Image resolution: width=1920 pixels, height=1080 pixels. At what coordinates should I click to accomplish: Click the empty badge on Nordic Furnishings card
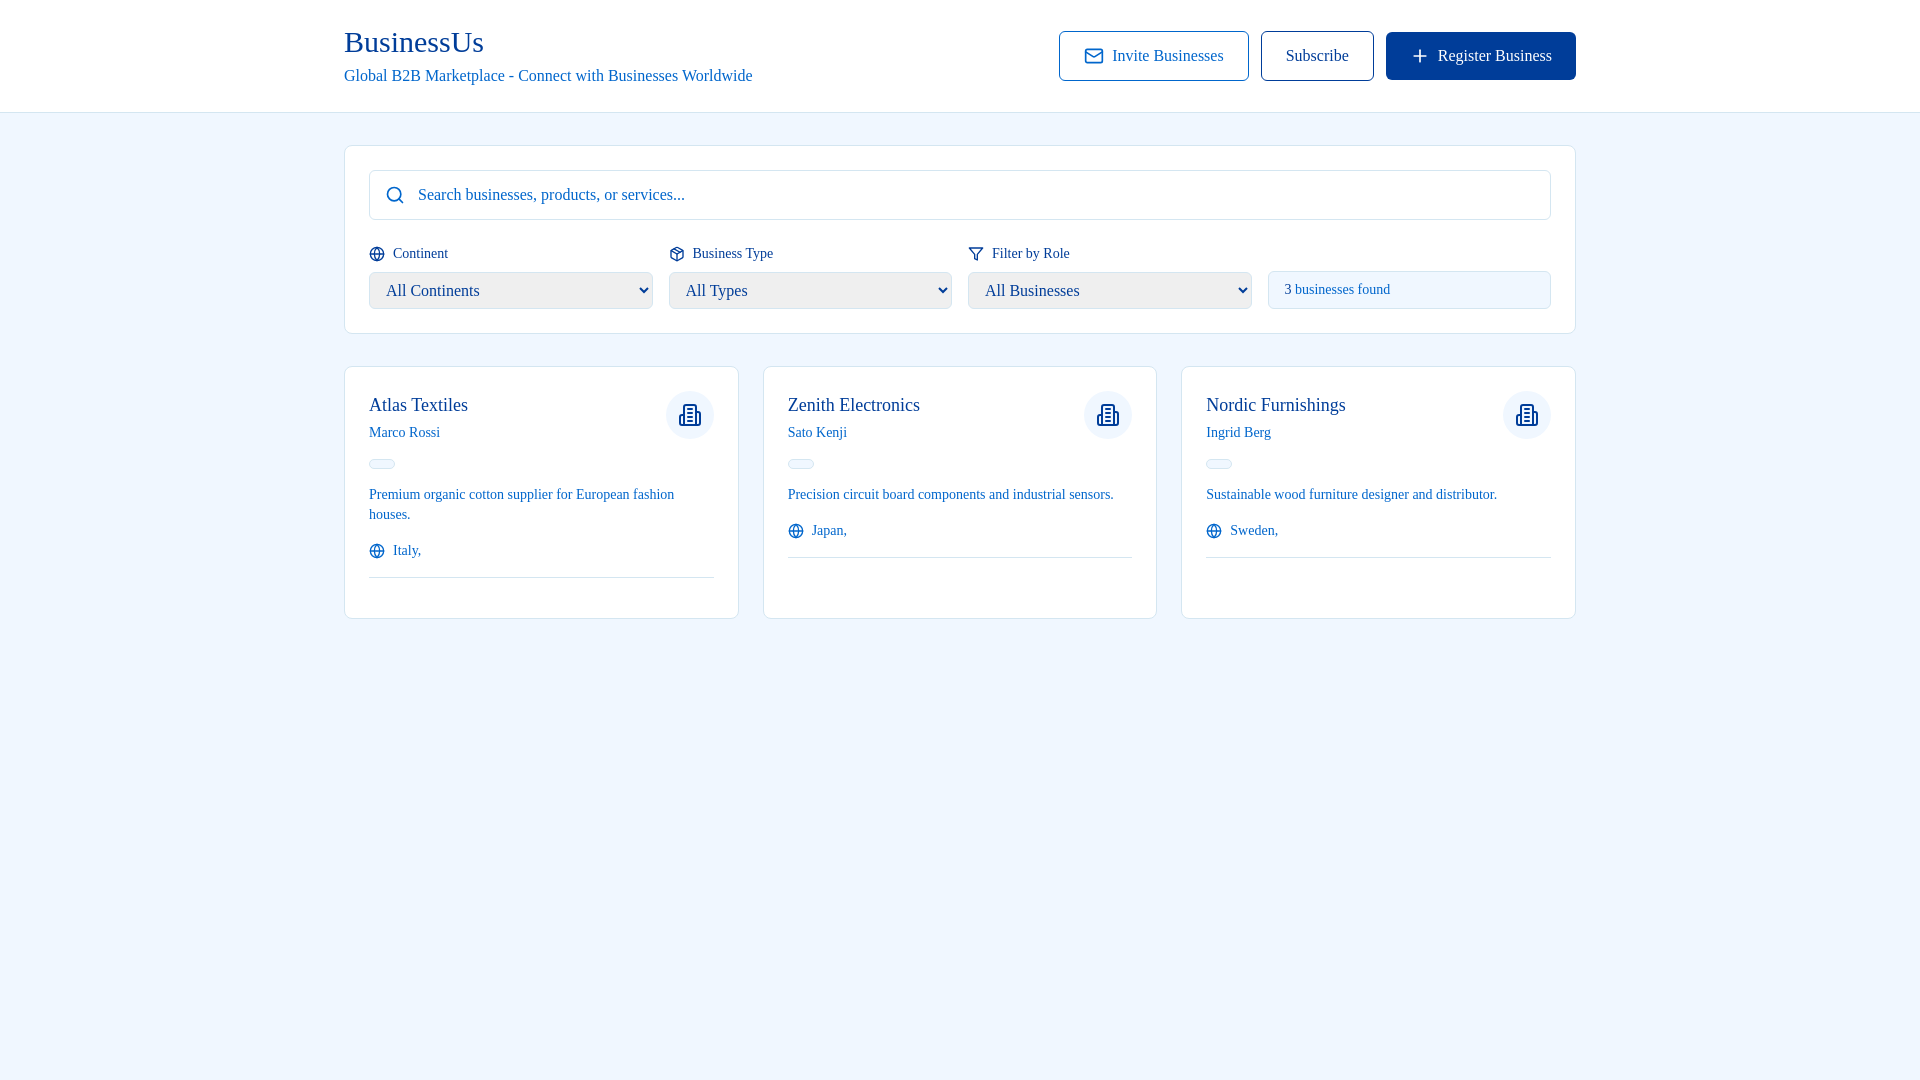(1219, 464)
